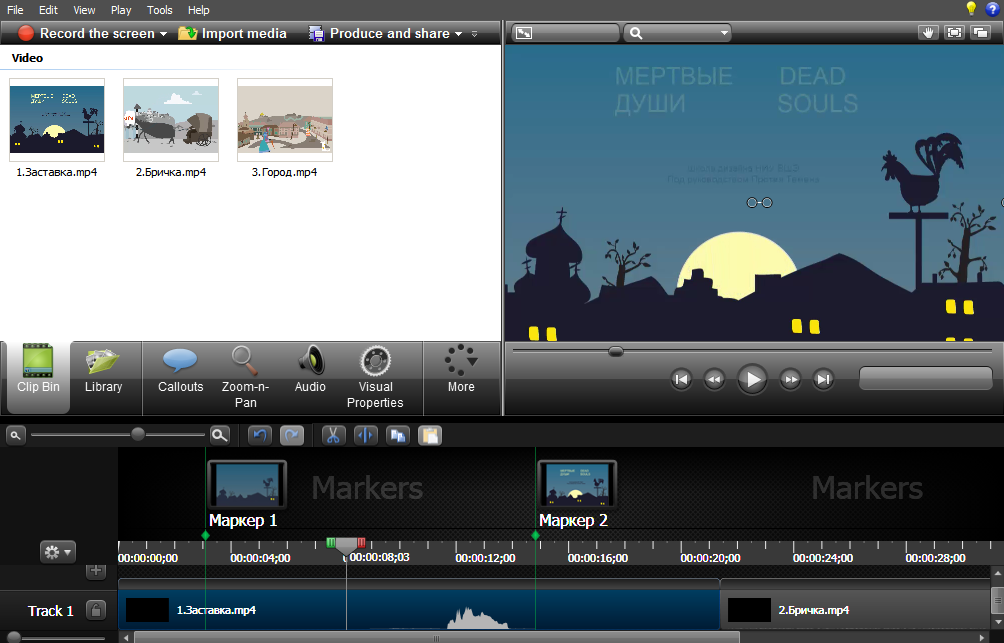1004x643 pixels.
Task: Click the track height slider handle
Action: click(13, 638)
